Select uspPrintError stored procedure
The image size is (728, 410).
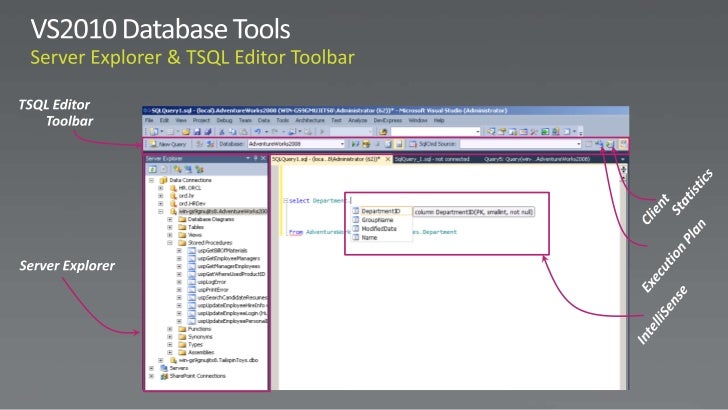(x=213, y=290)
